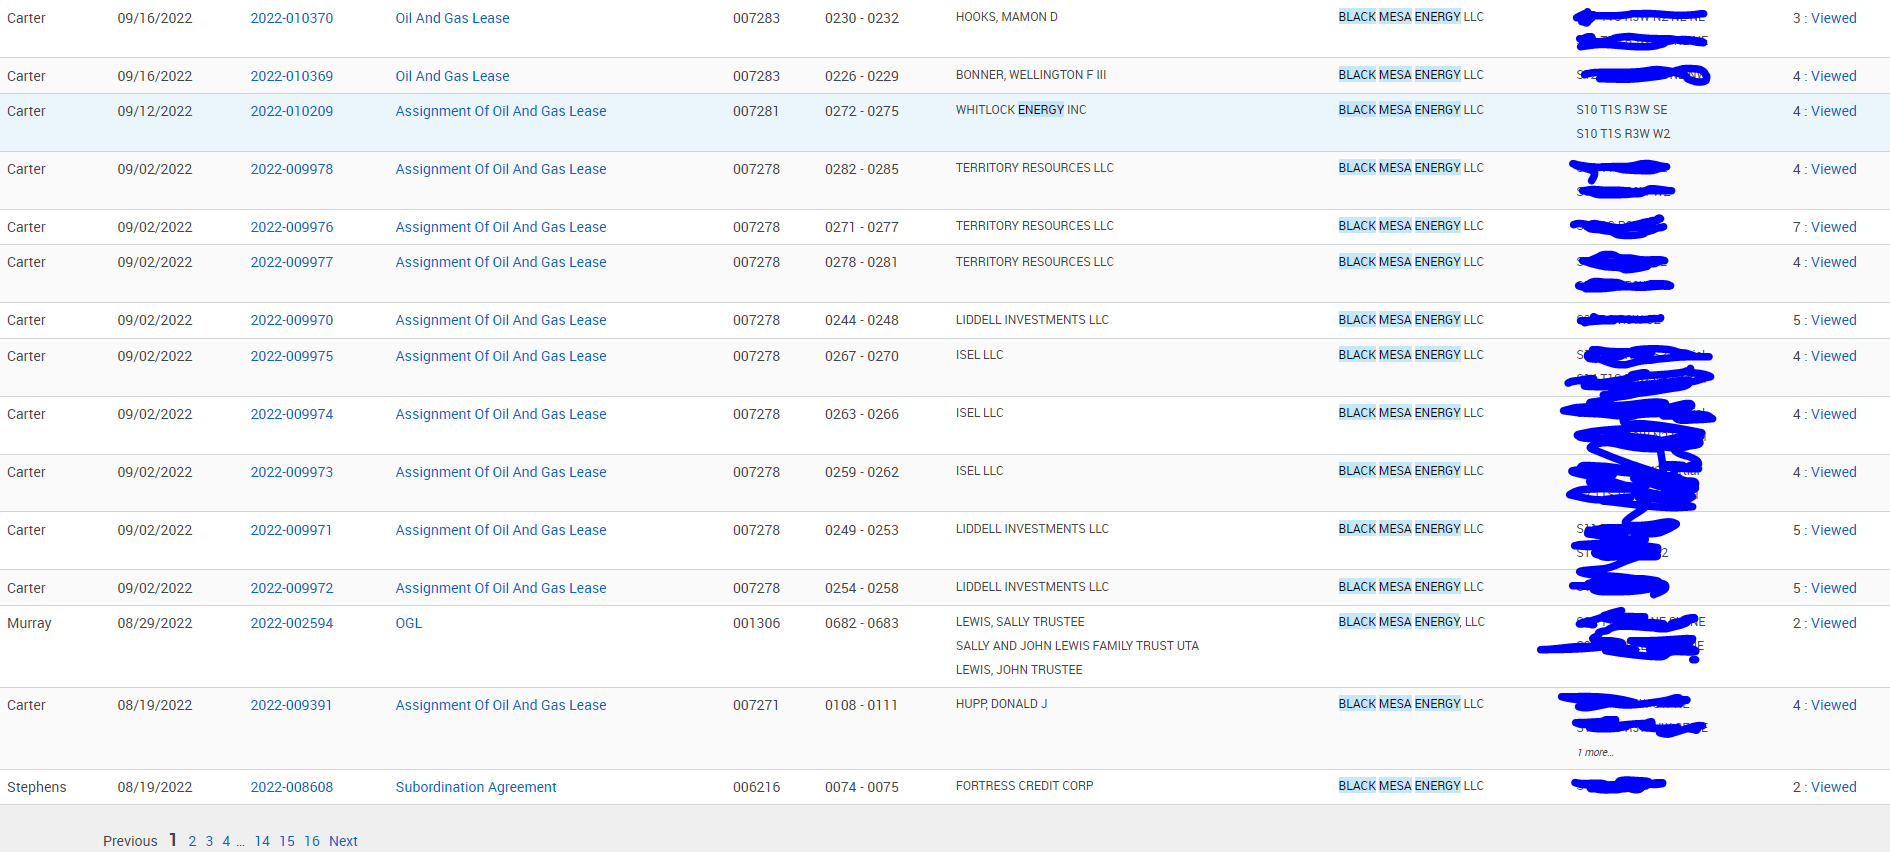1890x852 pixels.
Task: Jump to results page 14
Action: pos(262,841)
